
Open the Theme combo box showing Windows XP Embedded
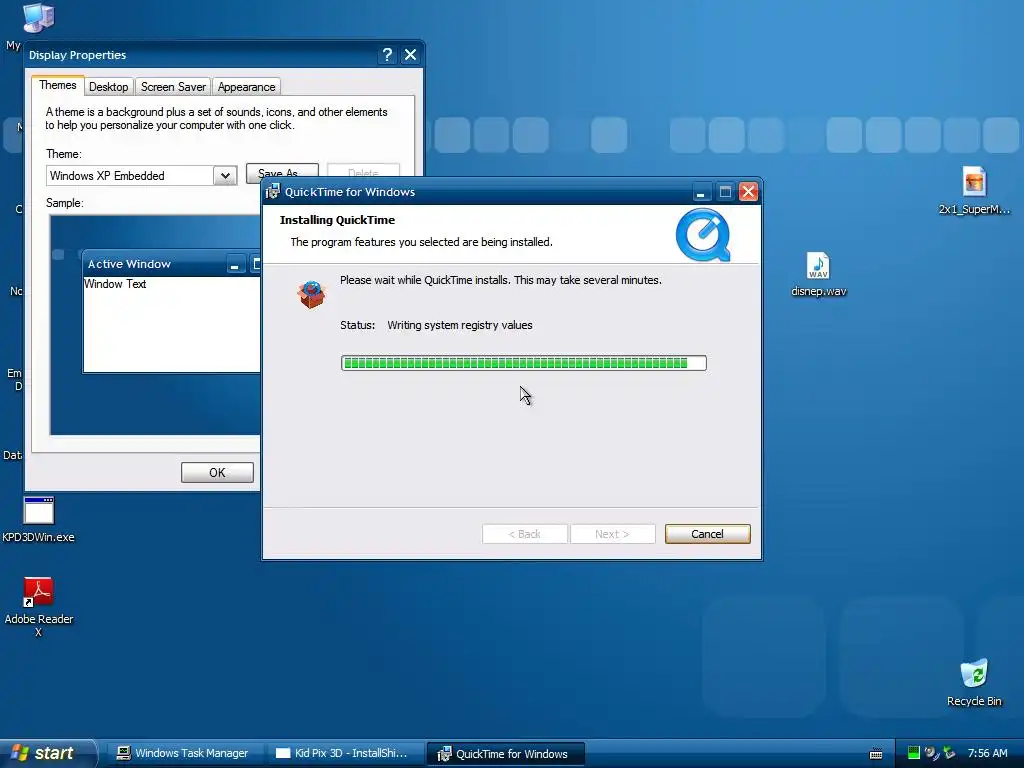(x=142, y=176)
